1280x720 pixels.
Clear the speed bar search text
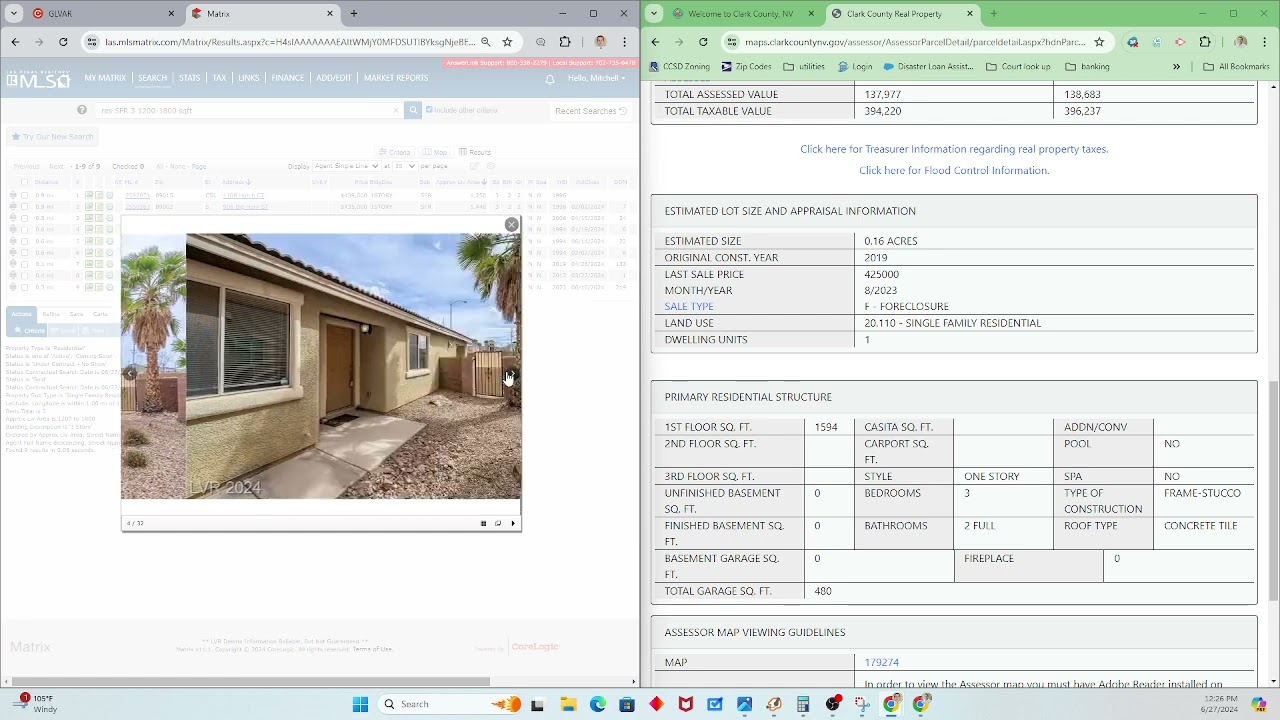pyautogui.click(x=397, y=110)
